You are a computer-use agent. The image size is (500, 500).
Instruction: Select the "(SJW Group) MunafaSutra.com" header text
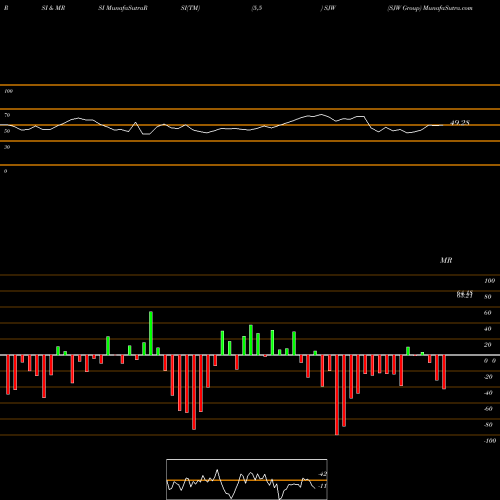pos(430,8)
